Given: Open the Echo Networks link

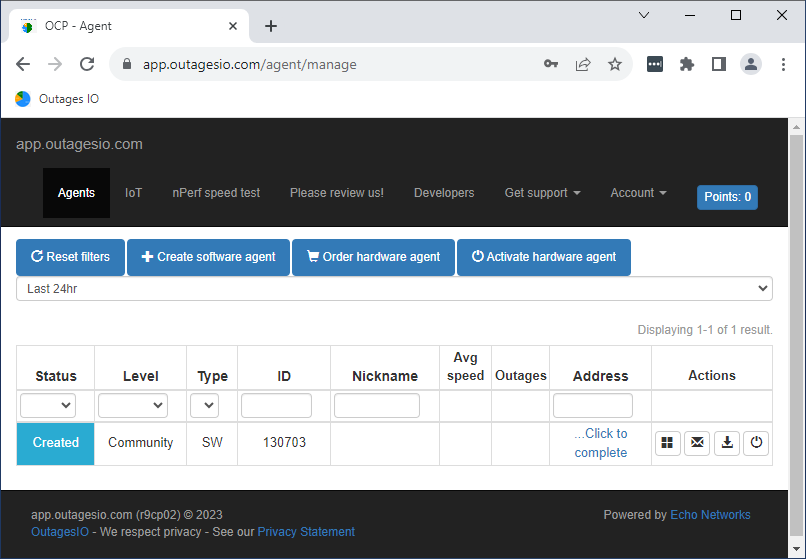Looking at the screenshot, I should [710, 515].
